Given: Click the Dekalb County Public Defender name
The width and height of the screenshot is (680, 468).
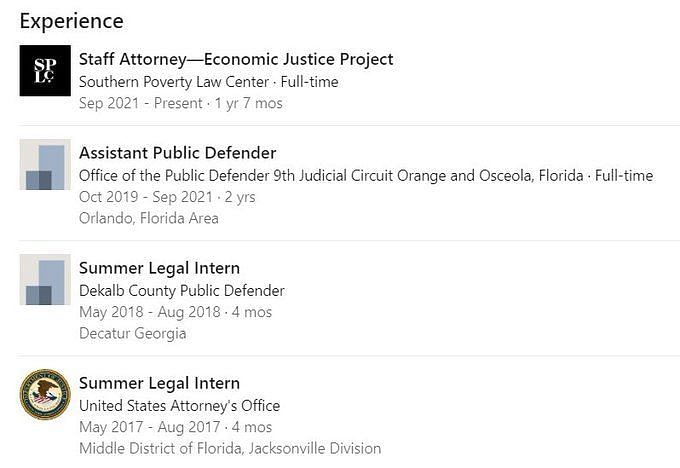Looking at the screenshot, I should pyautogui.click(x=182, y=291).
